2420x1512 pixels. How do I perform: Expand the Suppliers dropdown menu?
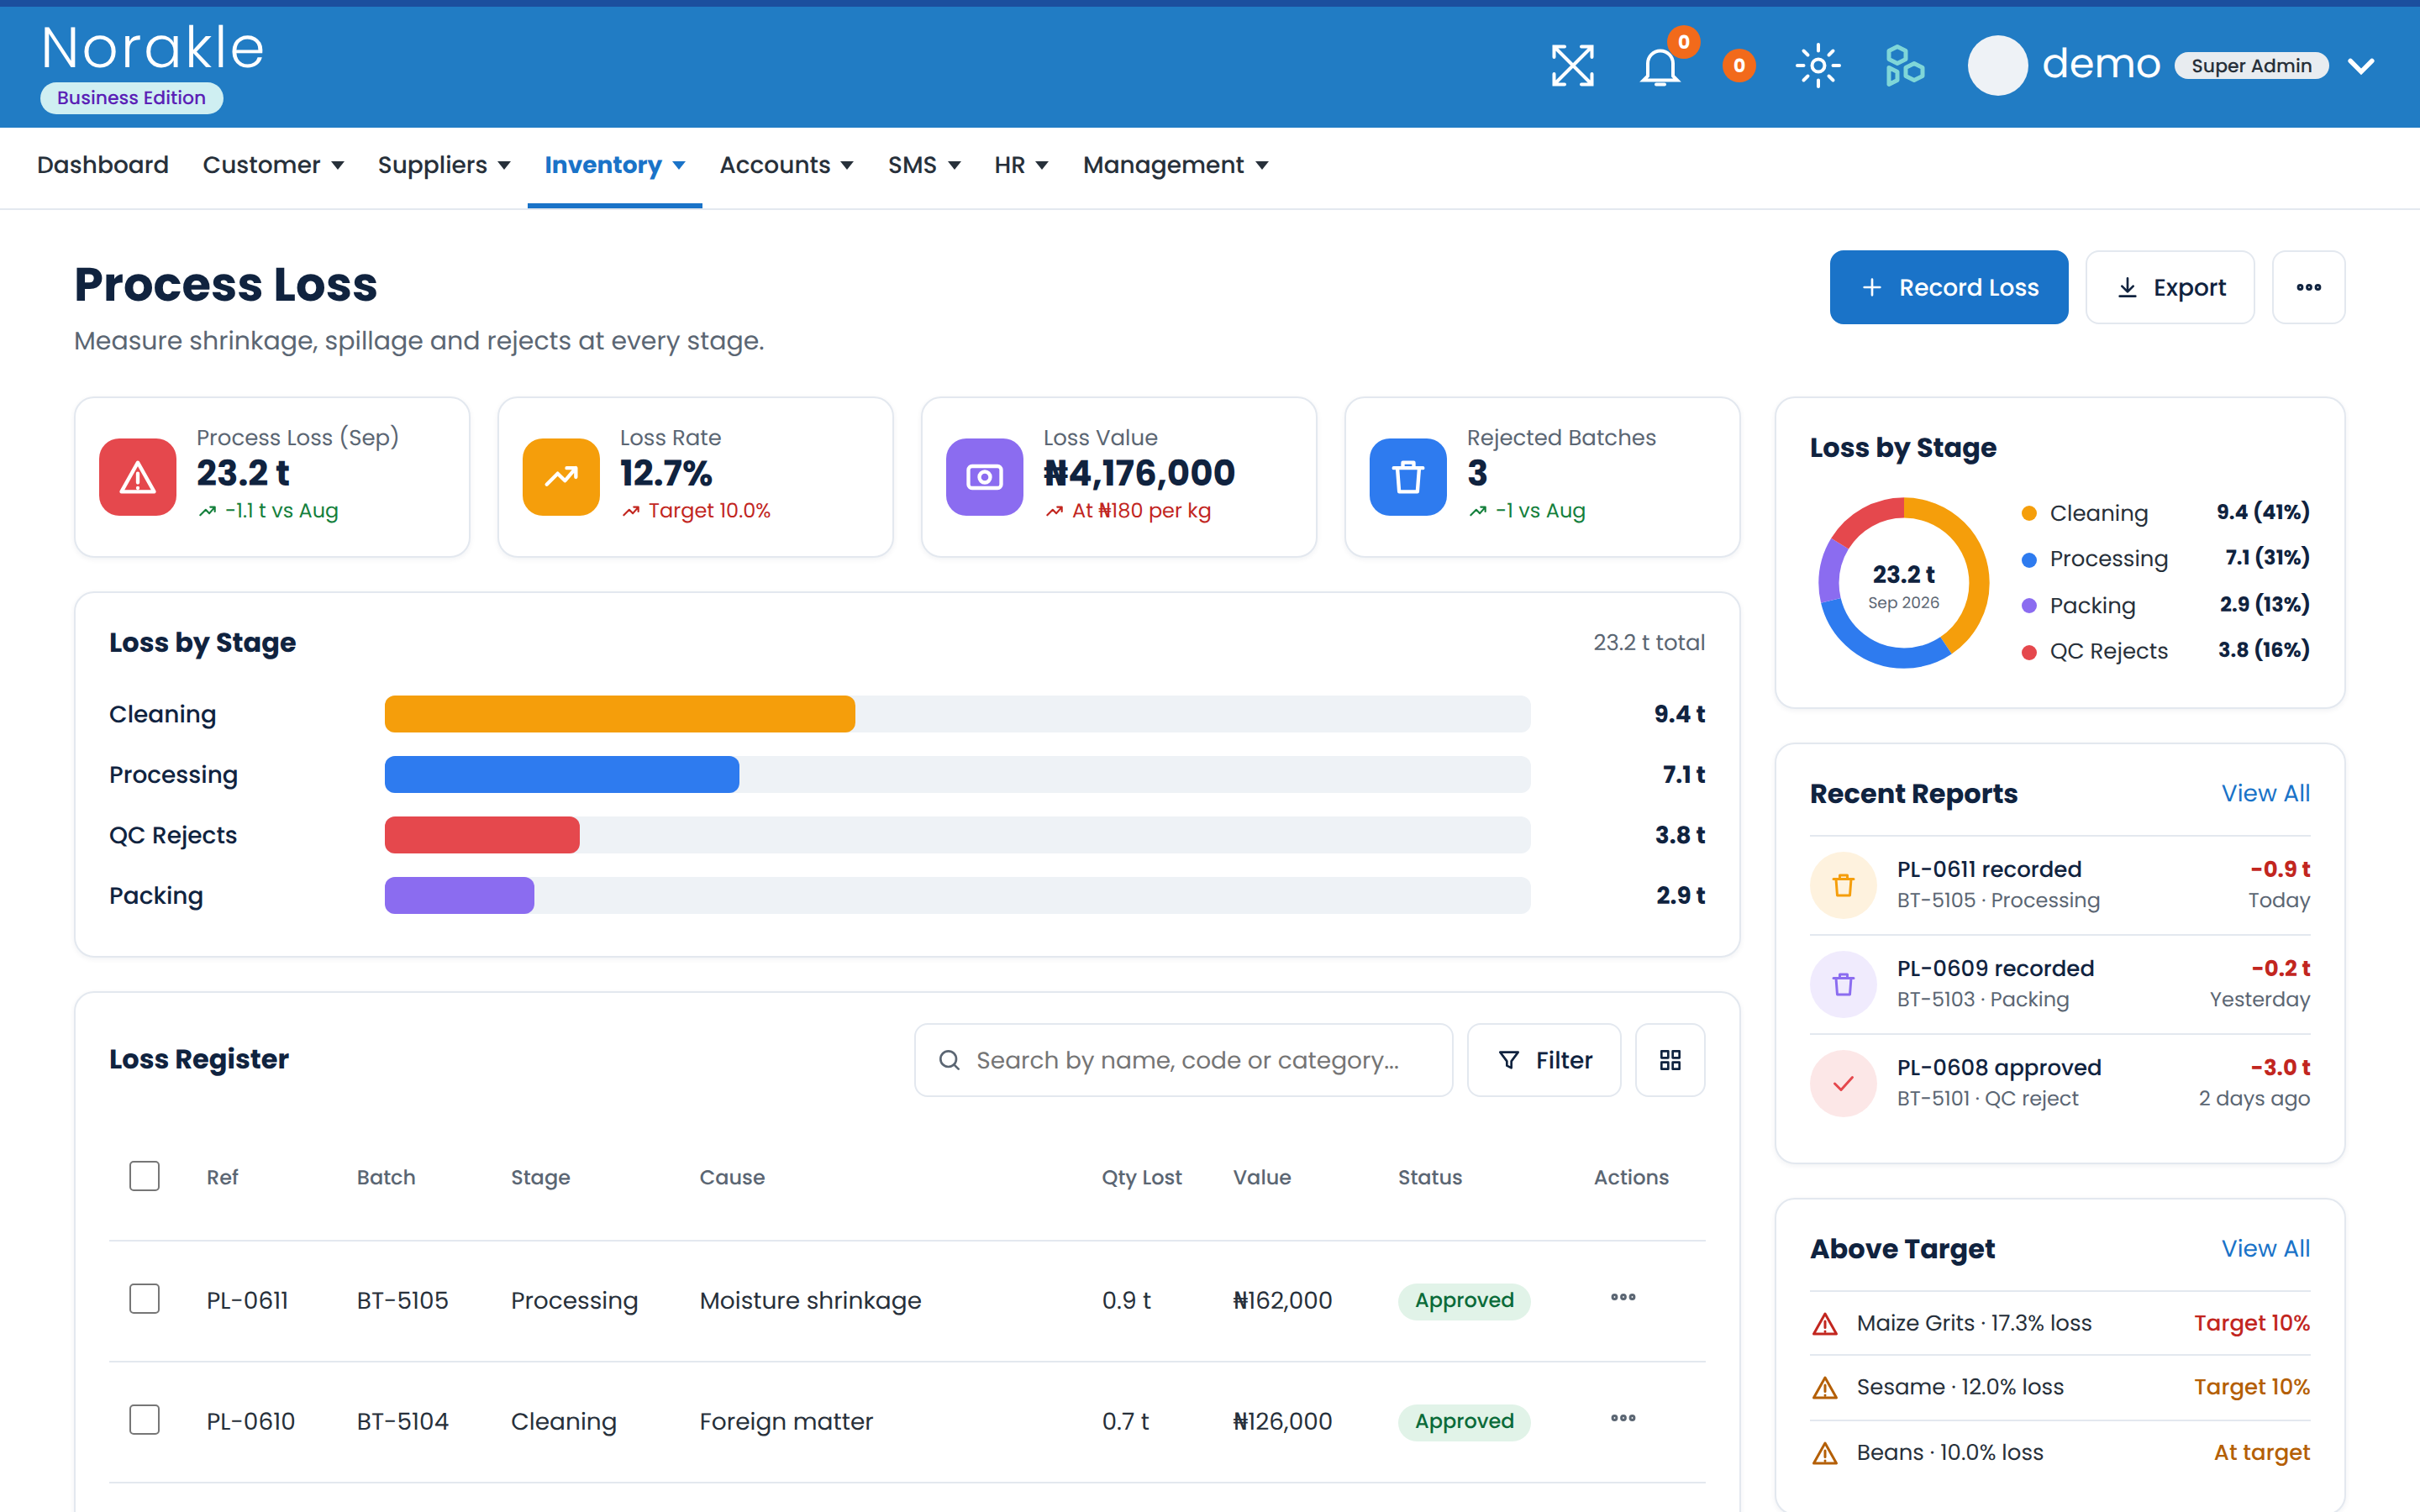pos(444,165)
